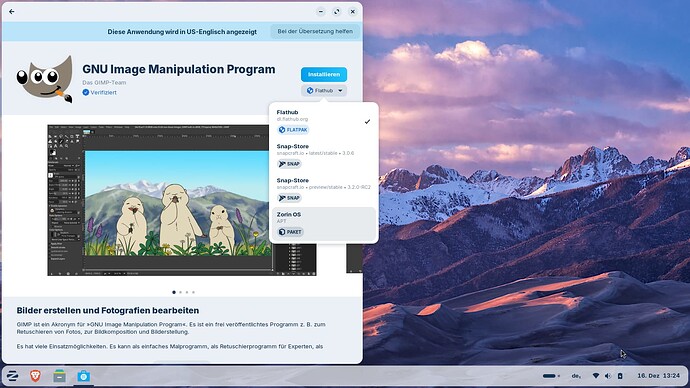Jump to the third screenshot dot

(x=187, y=292)
